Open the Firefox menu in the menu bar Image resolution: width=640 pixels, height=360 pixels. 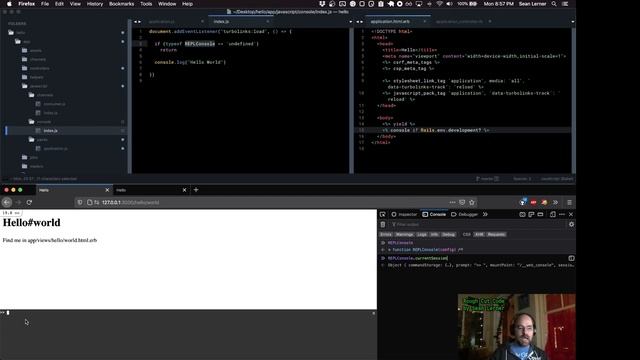(27, 4)
